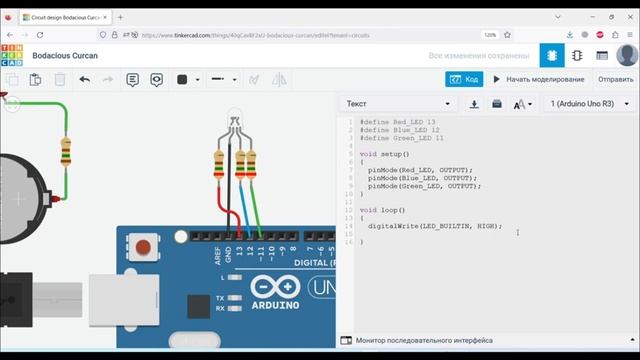Open the libraries box icon

click(497, 104)
